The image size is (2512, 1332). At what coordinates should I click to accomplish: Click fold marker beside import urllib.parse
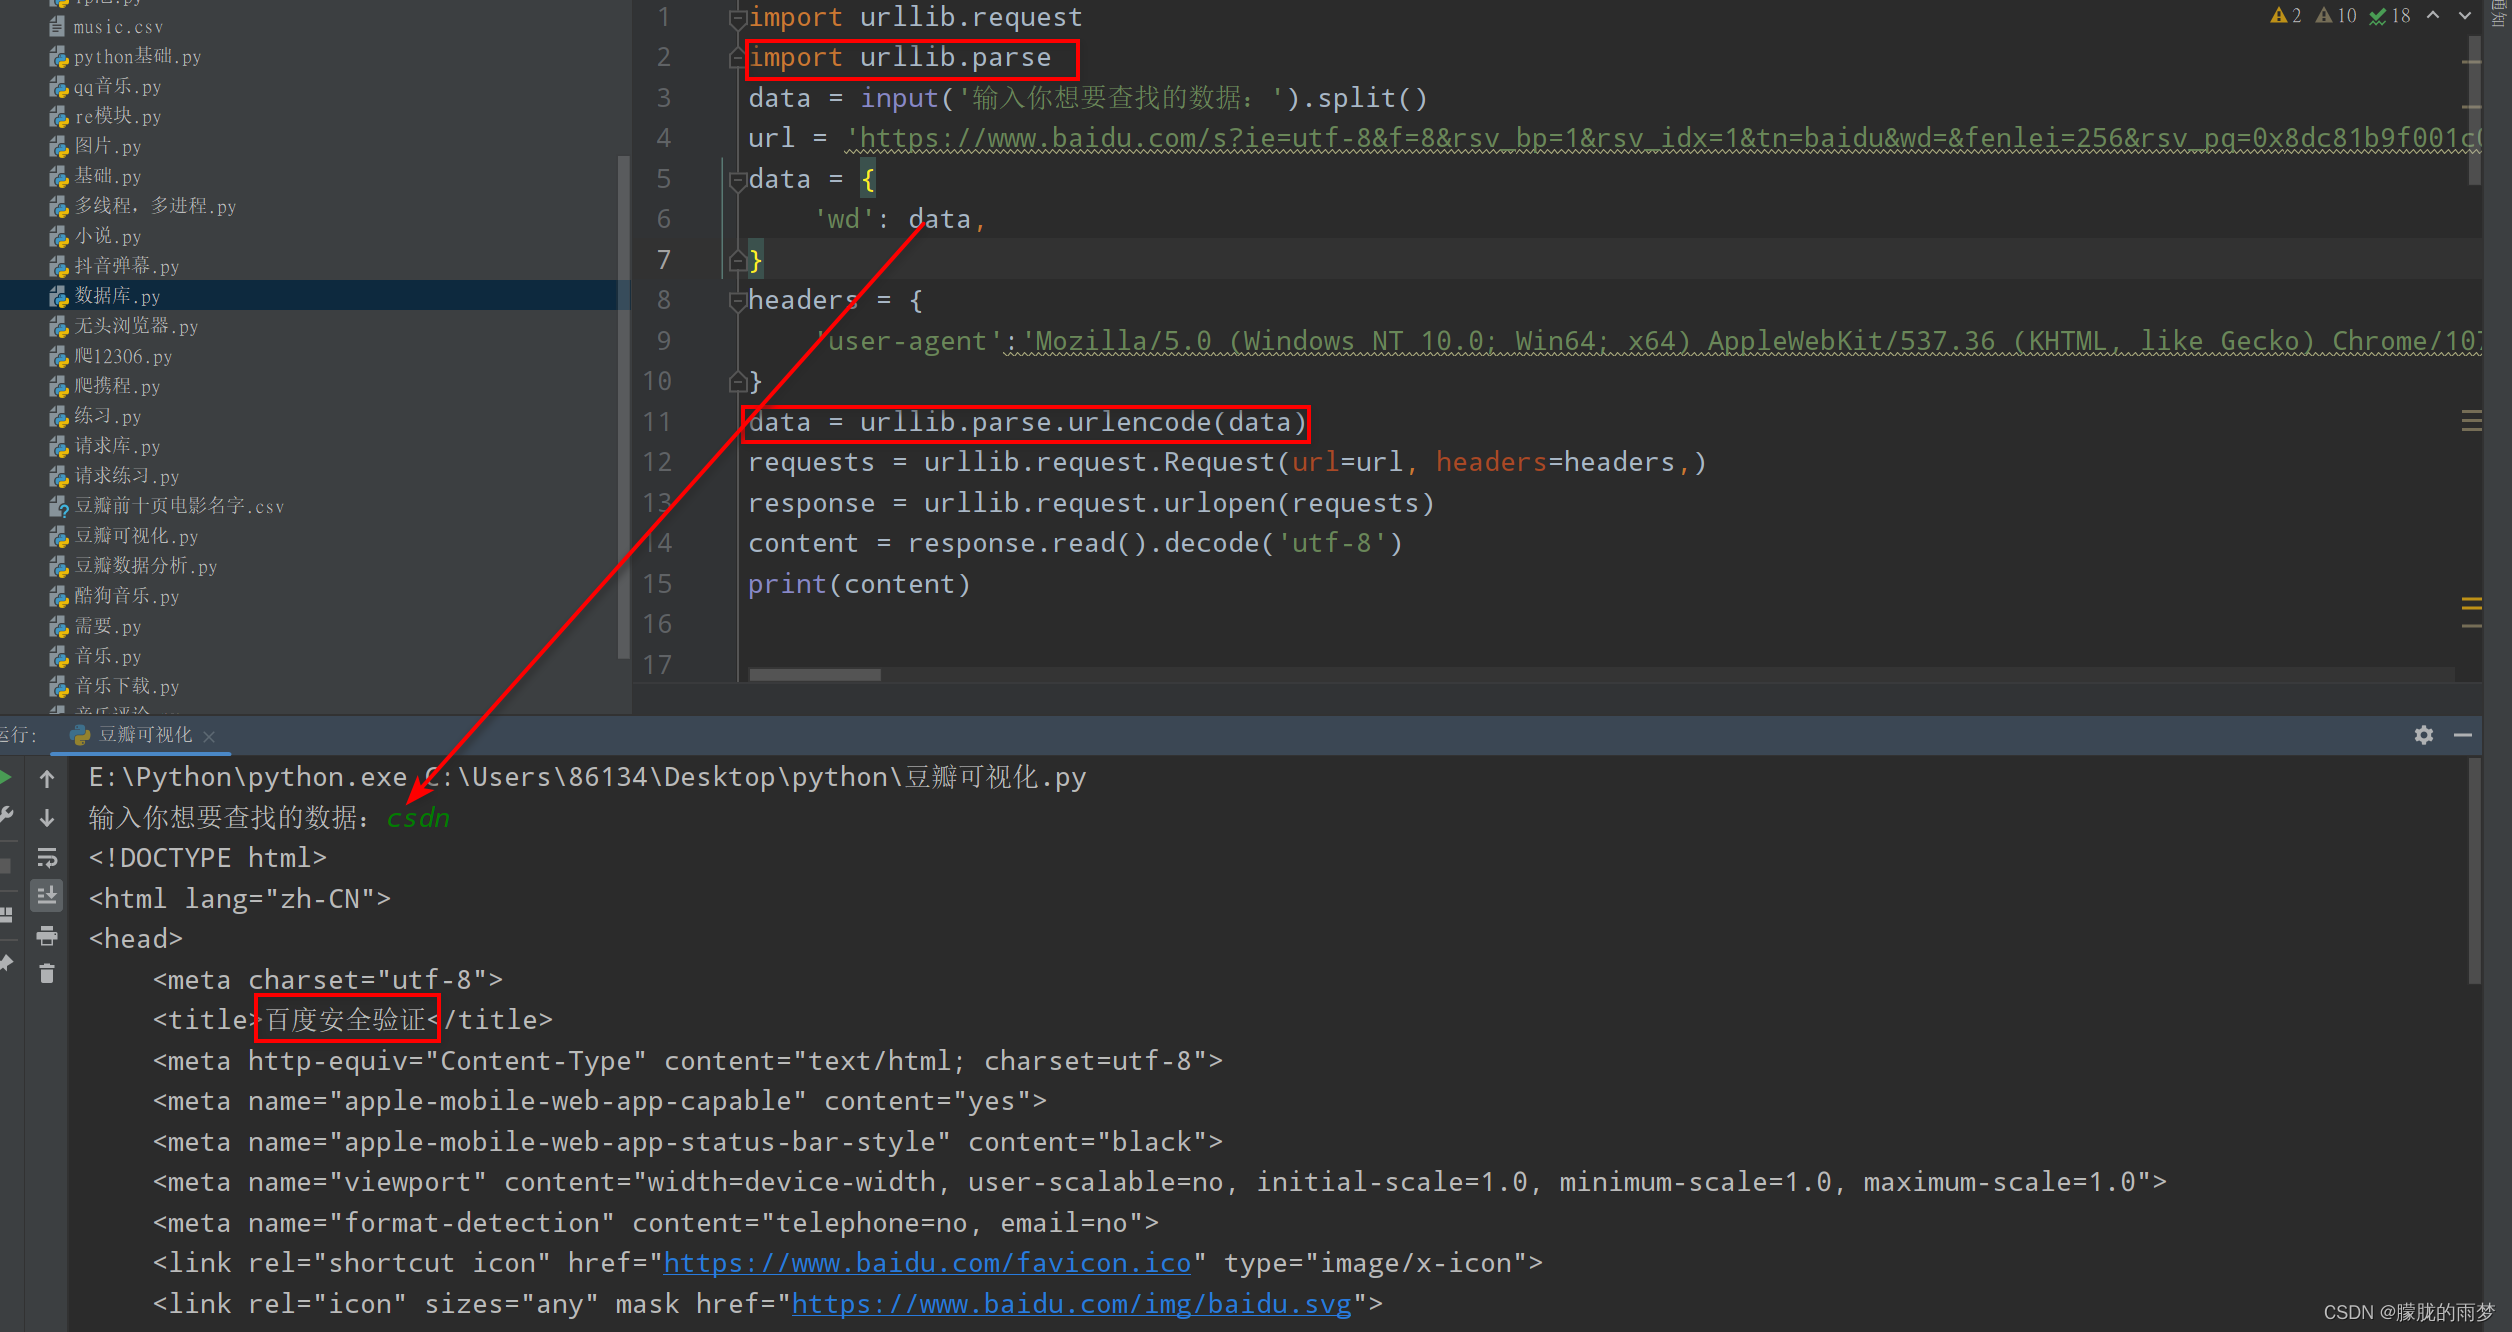(738, 58)
